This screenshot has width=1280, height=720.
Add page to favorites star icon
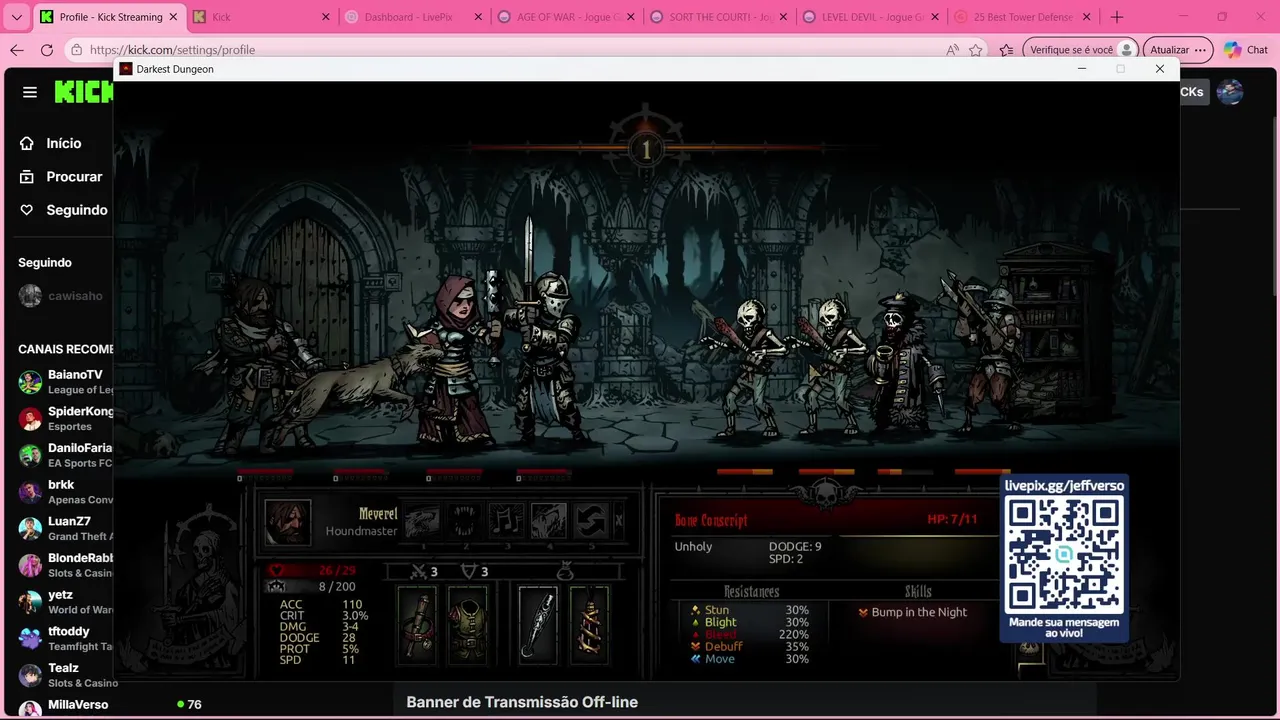tap(976, 50)
